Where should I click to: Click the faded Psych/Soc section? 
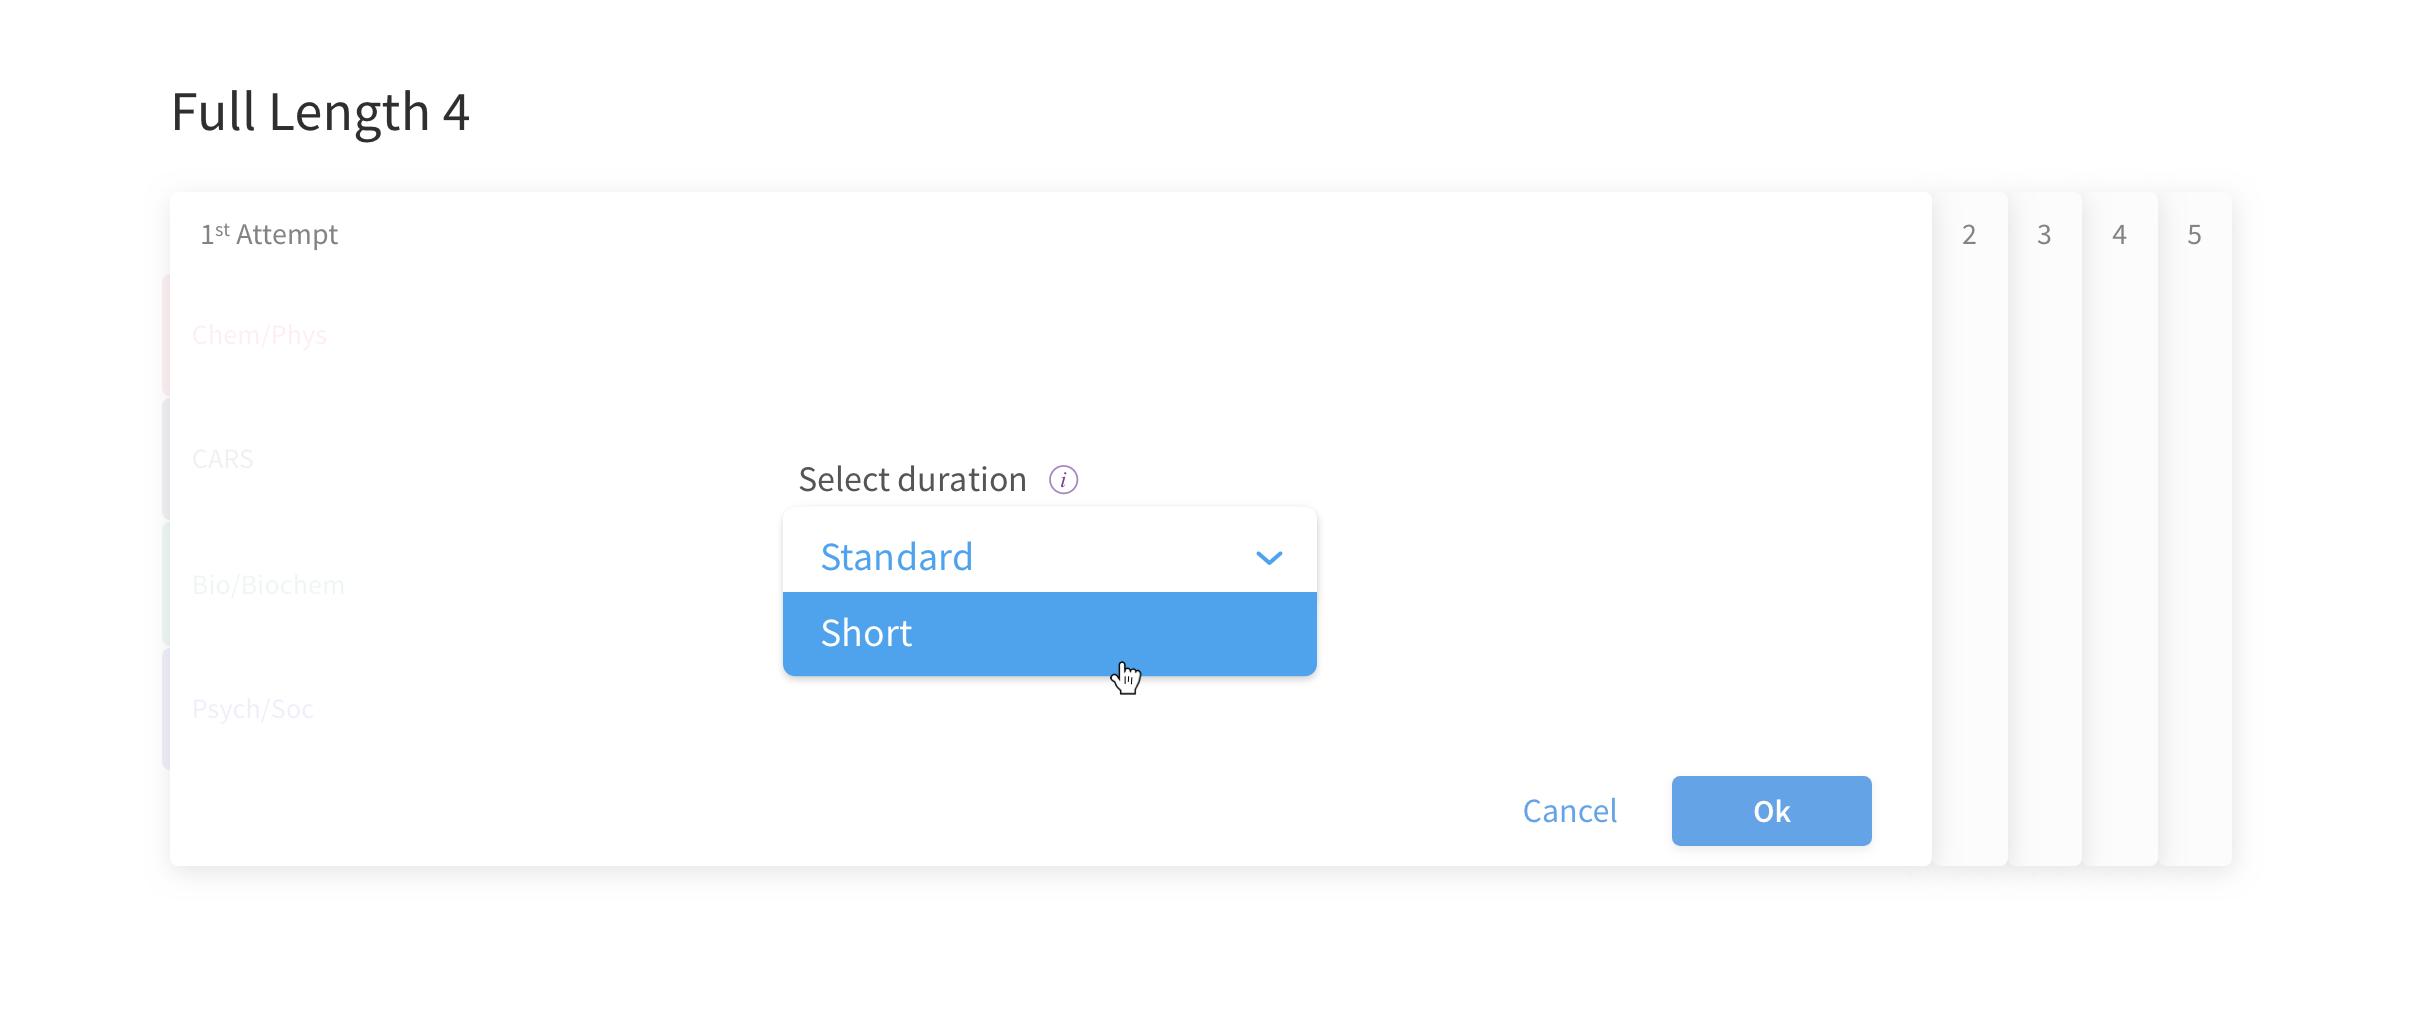[252, 709]
